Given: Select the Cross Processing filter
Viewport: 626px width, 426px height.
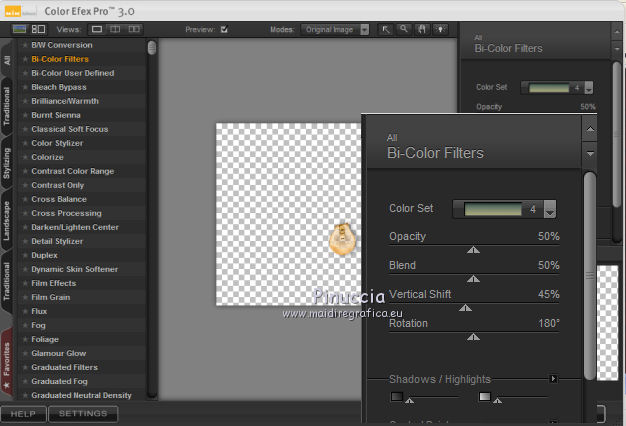Looking at the screenshot, I should coord(66,213).
